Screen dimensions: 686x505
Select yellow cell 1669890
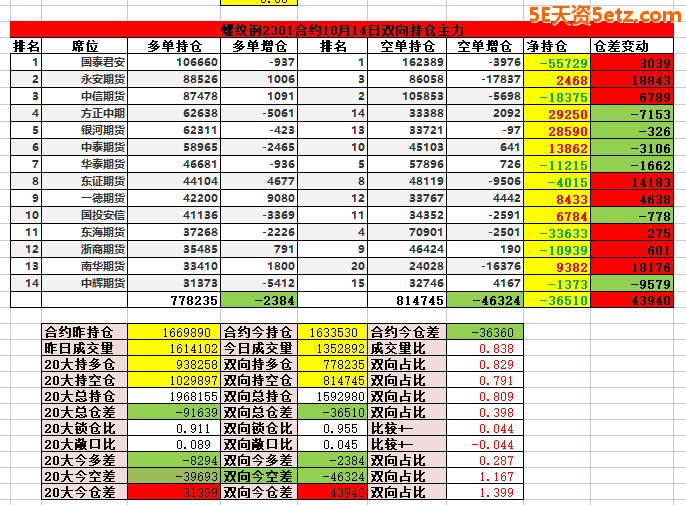174,332
